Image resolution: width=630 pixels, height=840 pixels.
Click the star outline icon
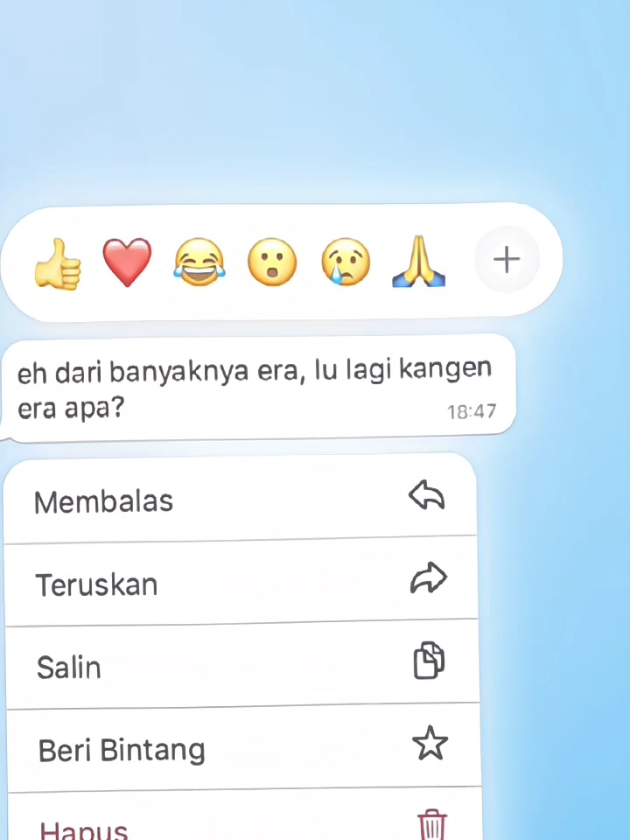click(x=430, y=743)
